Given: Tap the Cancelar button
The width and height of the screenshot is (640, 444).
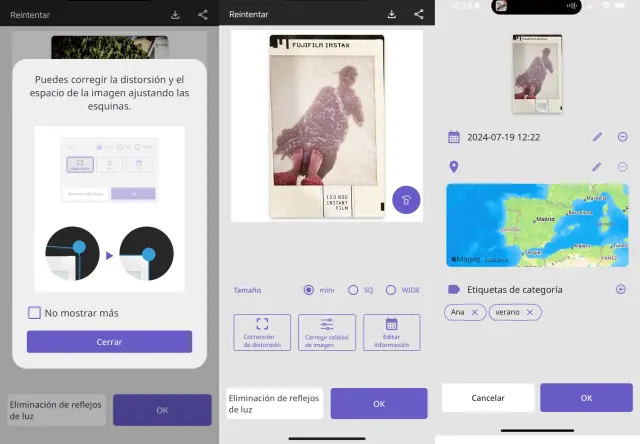Looking at the screenshot, I should pyautogui.click(x=488, y=397).
